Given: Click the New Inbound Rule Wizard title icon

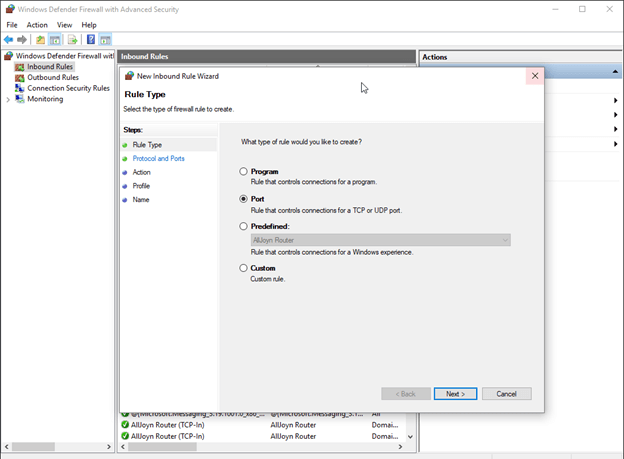Looking at the screenshot, I should click(129, 76).
